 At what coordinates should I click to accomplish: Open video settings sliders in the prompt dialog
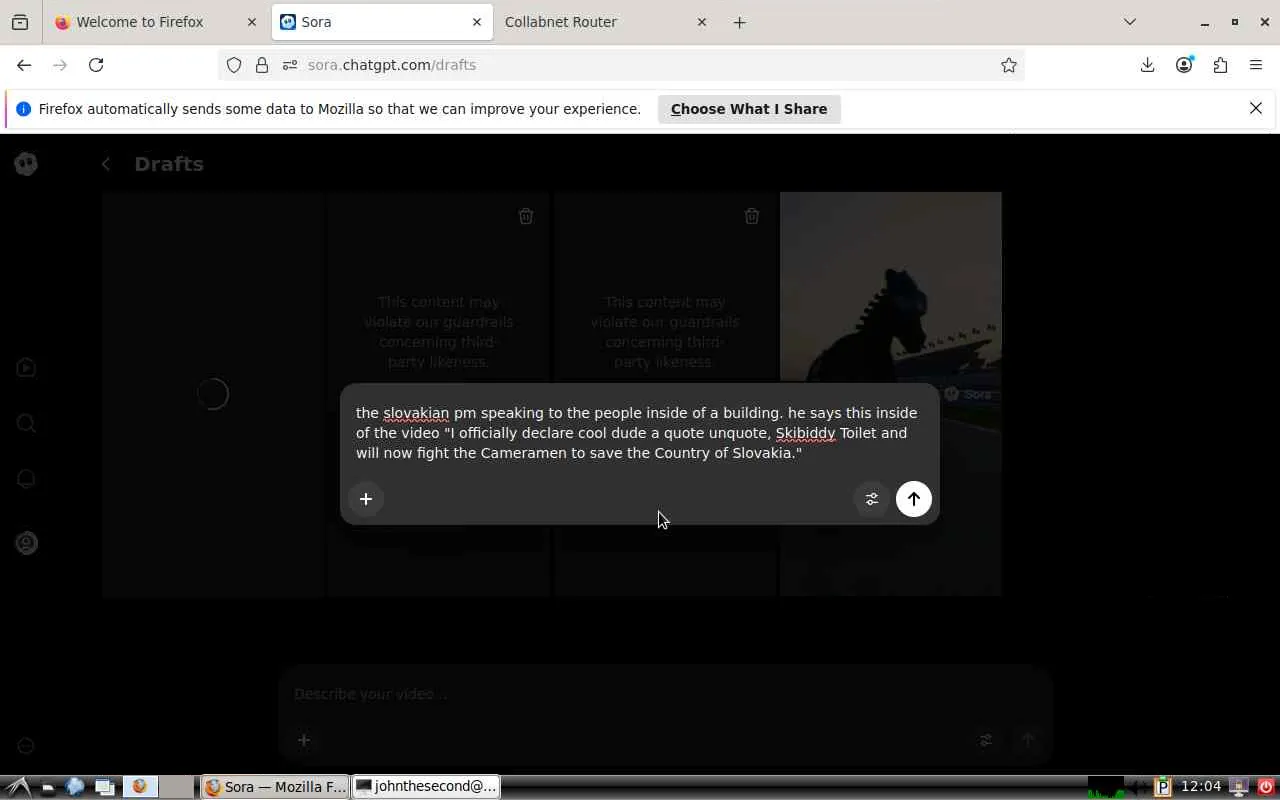(x=872, y=499)
